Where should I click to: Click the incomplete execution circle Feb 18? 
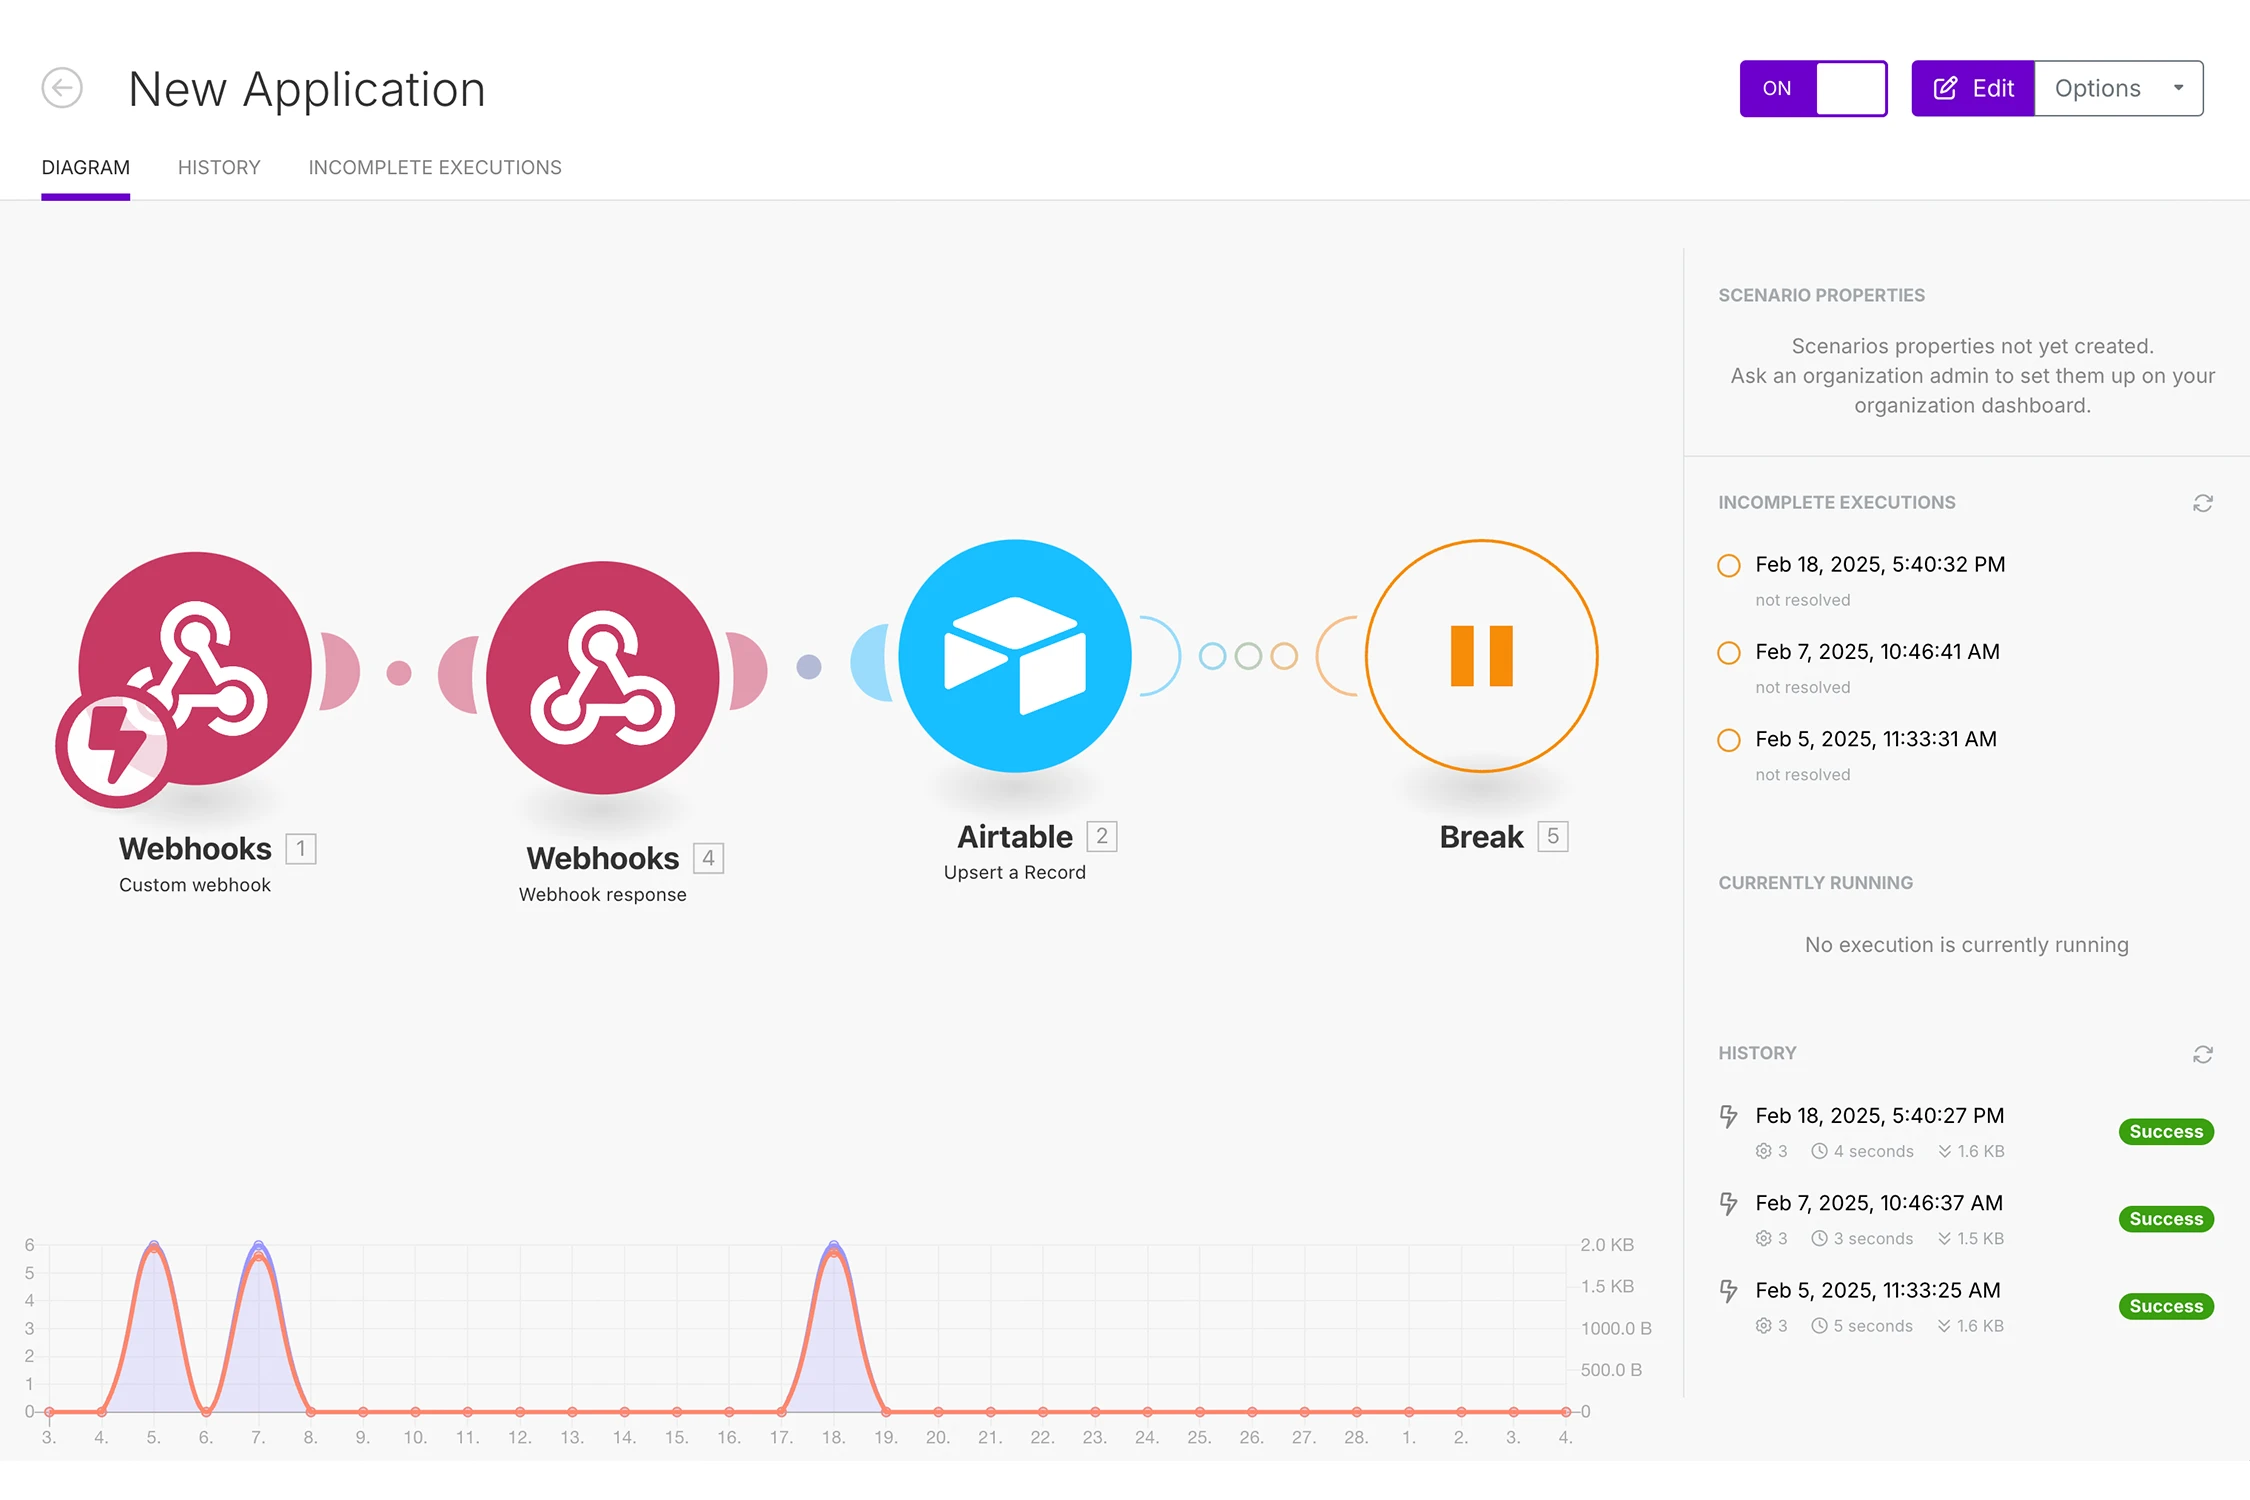[1728, 564]
